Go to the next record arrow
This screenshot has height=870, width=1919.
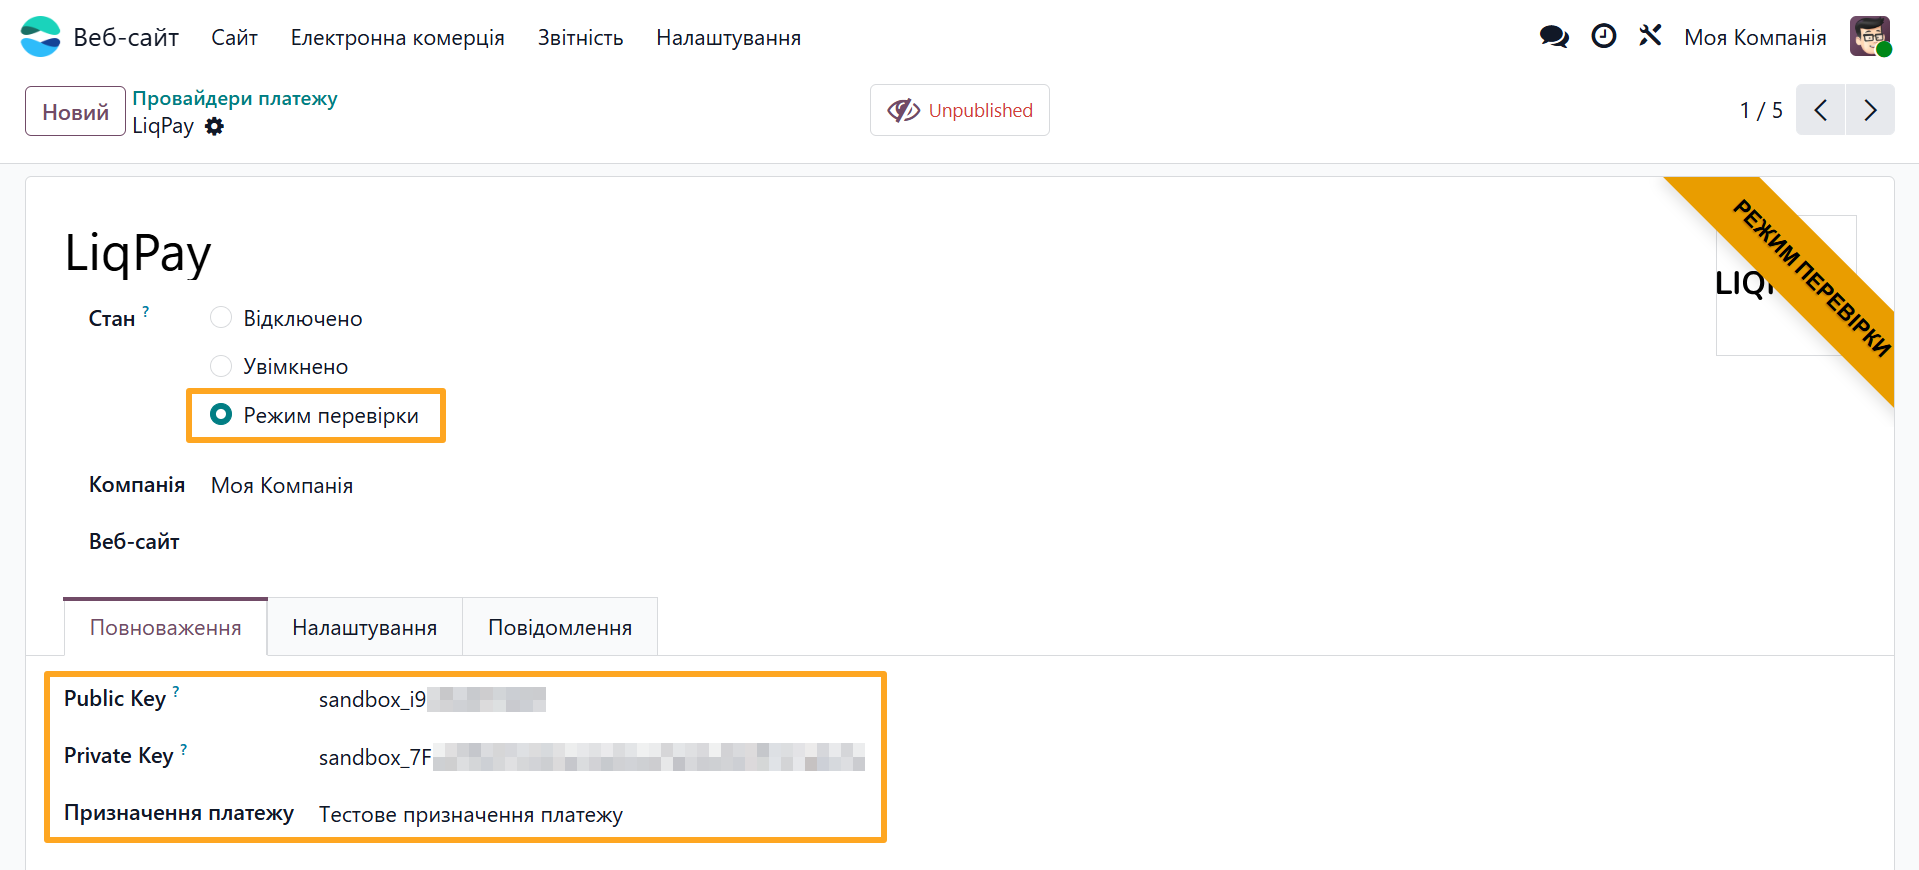1870,110
